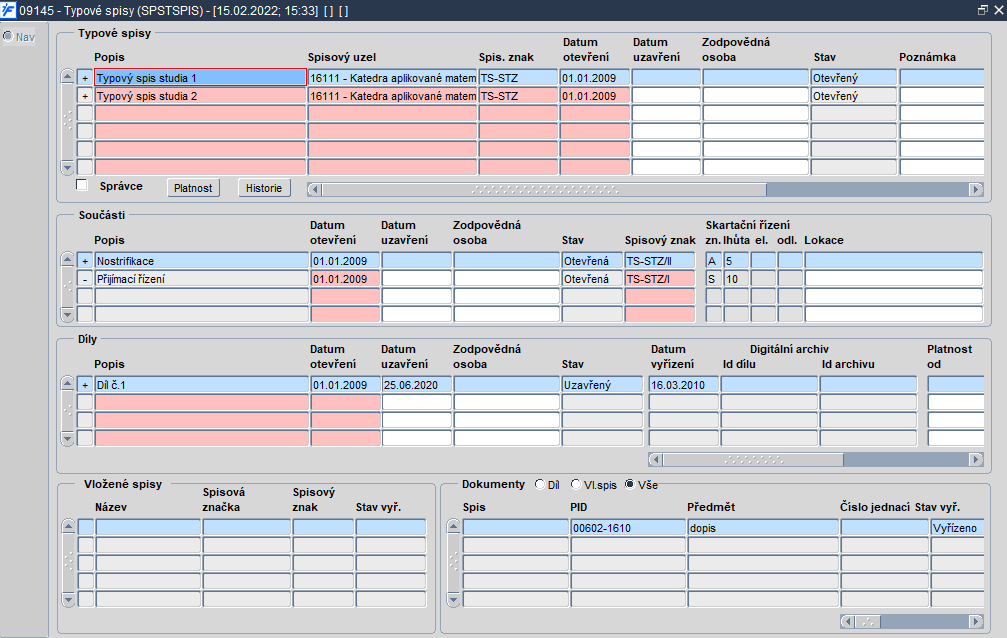Screen dimensions: 1007x638
Task: Click right arrow of Díly horizontal scrollbar
Action: pyautogui.click(x=976, y=459)
